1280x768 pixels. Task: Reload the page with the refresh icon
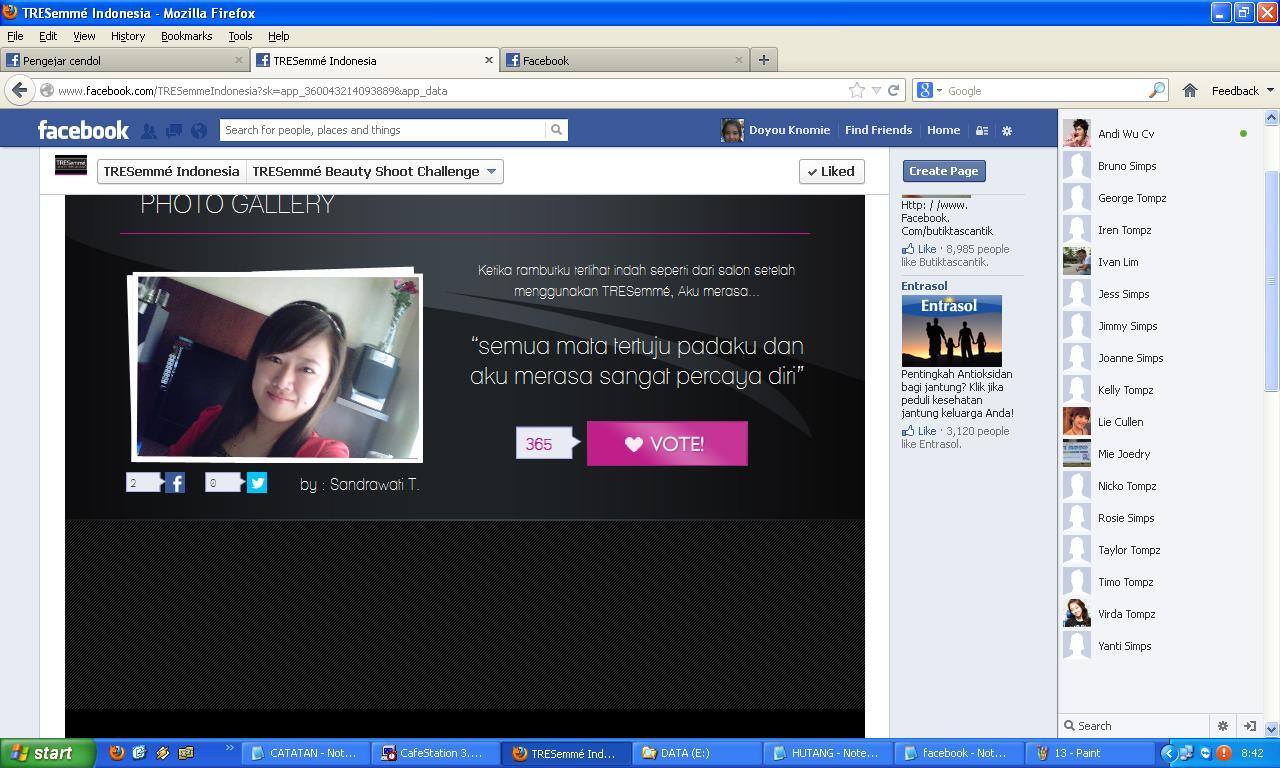[893, 90]
